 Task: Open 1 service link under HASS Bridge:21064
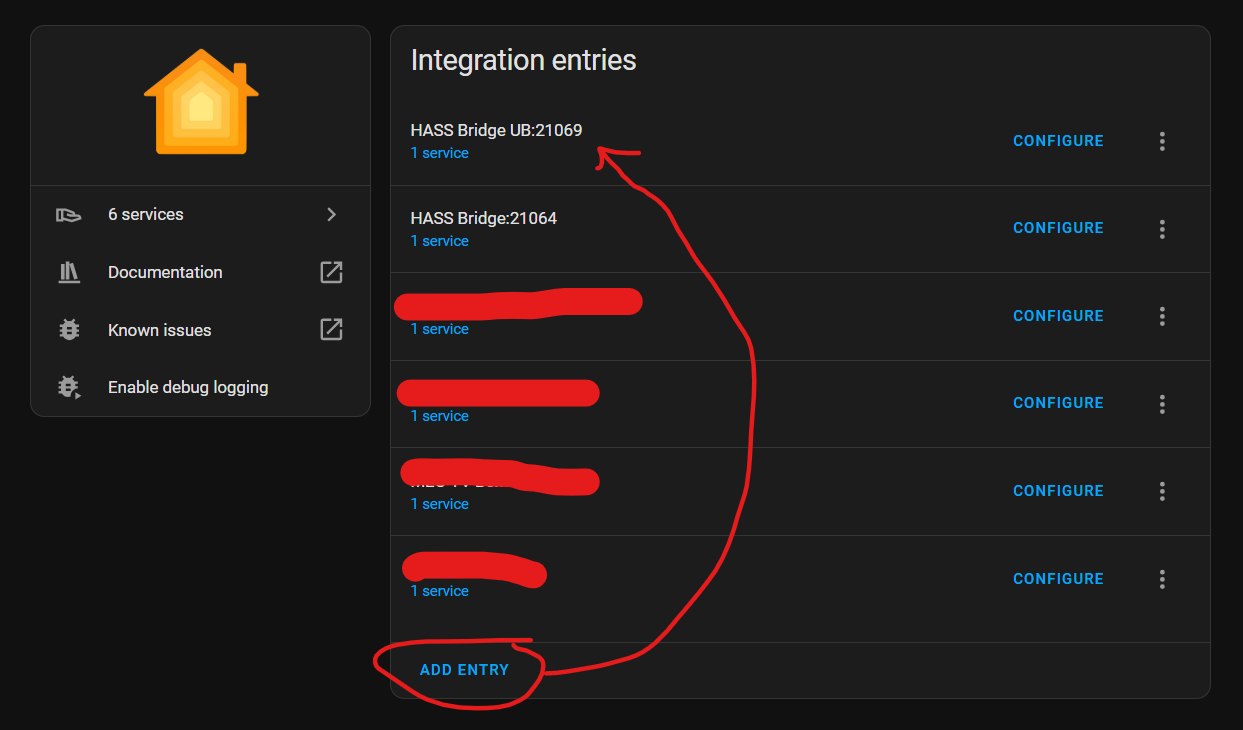pos(439,241)
